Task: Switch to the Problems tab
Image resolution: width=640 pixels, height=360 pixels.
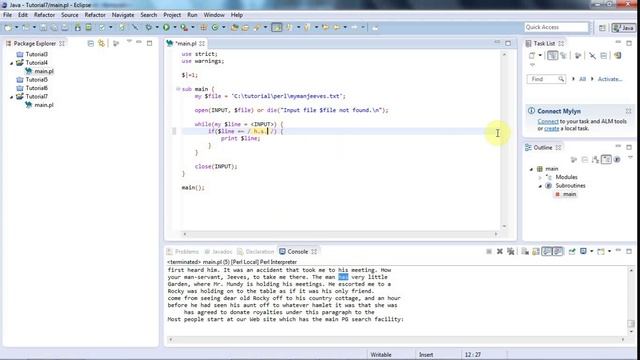Action: point(183,251)
